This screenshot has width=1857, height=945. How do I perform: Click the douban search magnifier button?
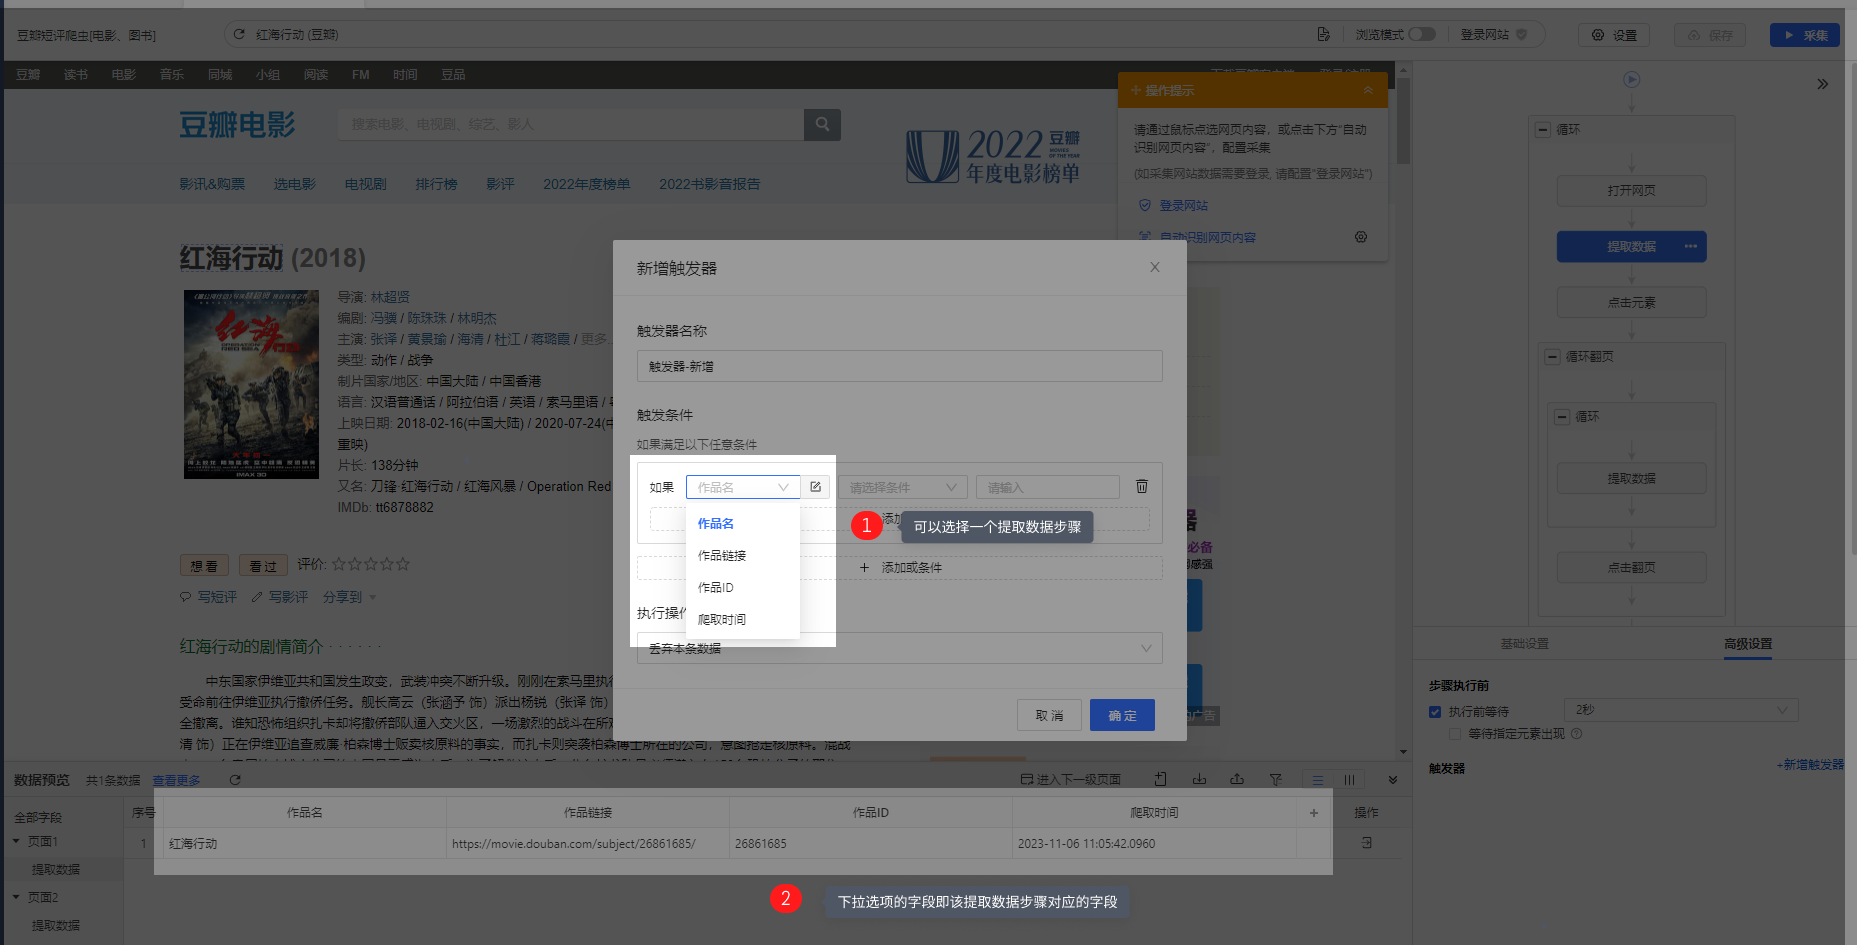click(822, 124)
